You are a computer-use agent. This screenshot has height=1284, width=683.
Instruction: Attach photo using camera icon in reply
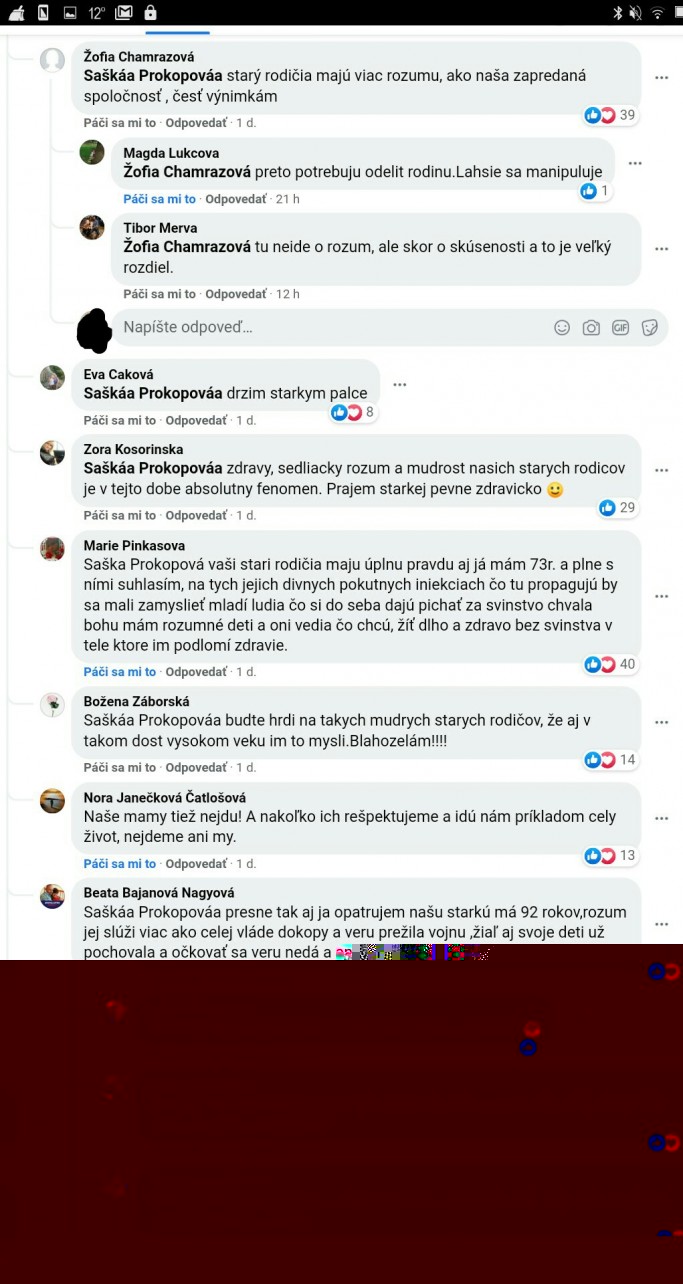pos(591,327)
